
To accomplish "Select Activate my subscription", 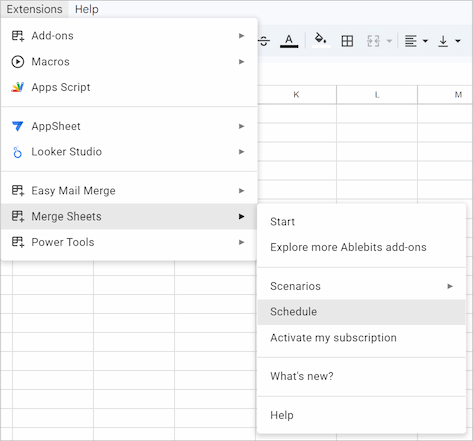I will point(361,338).
